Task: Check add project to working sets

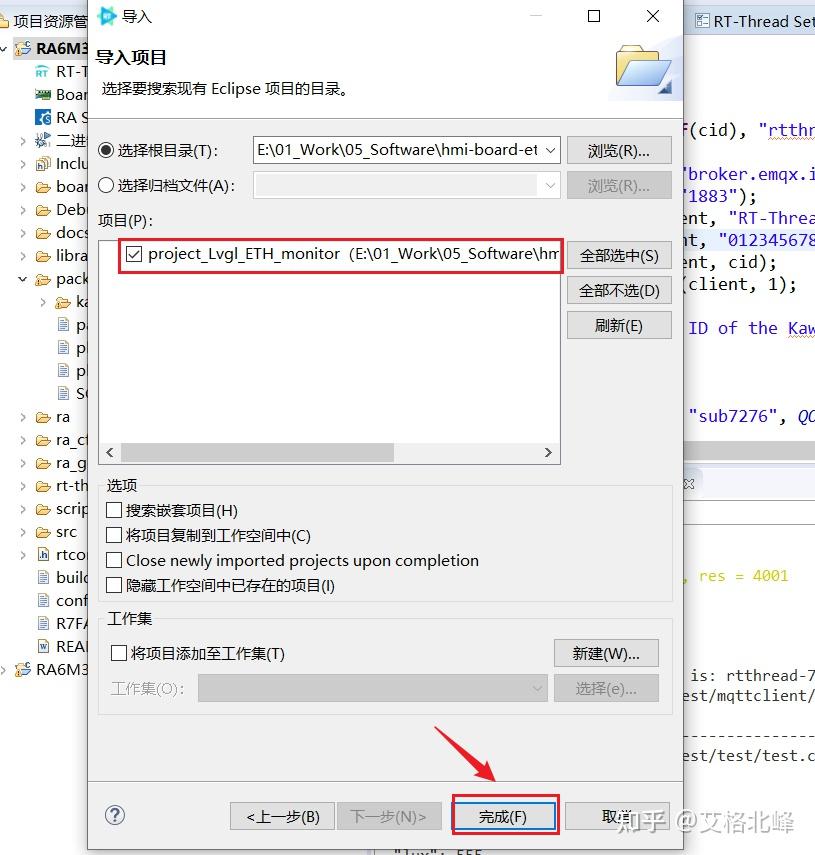Action: [118, 653]
